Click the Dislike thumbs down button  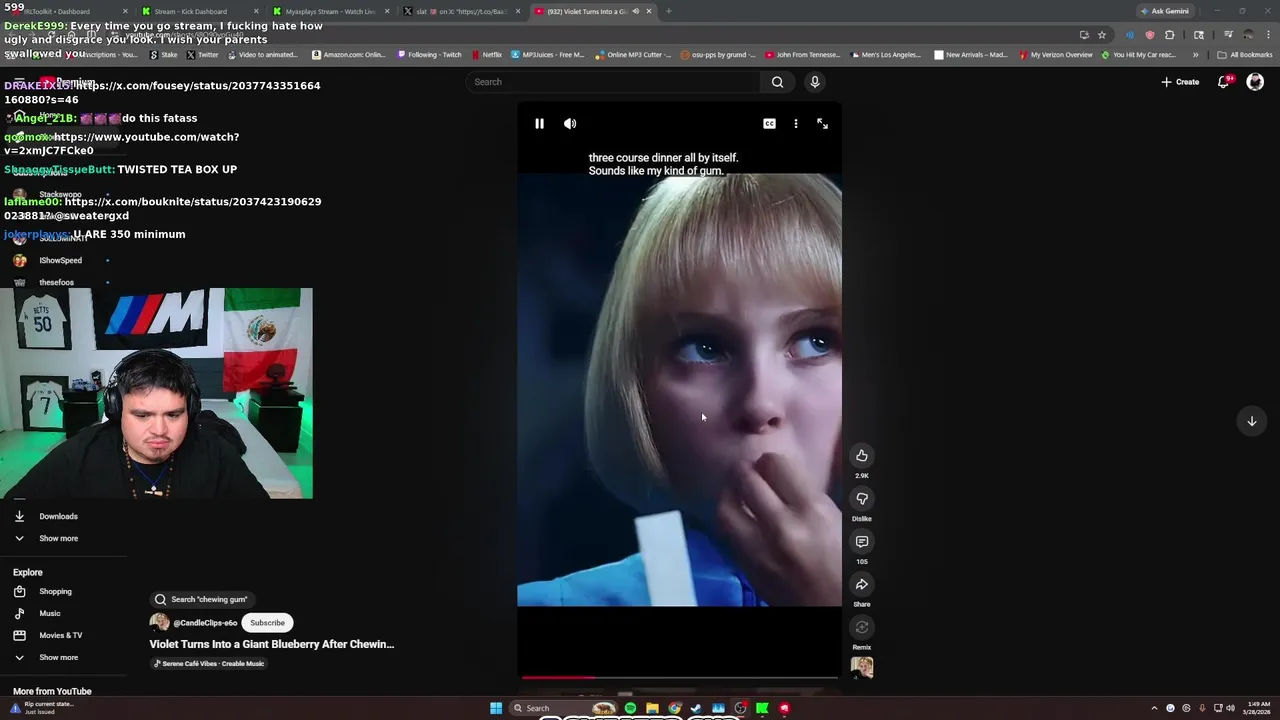(862, 499)
